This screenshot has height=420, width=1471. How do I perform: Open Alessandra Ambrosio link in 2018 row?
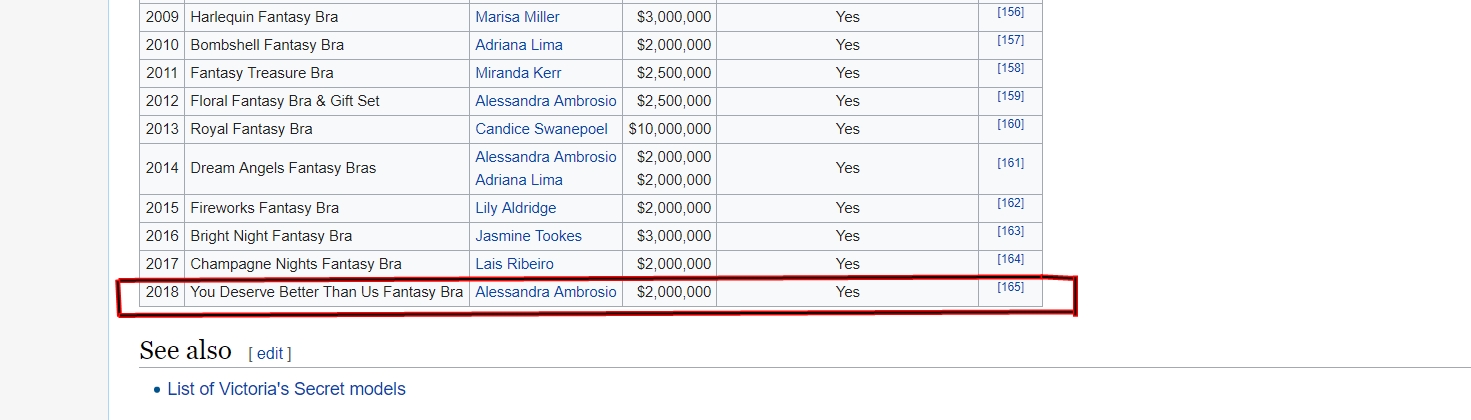coord(546,292)
